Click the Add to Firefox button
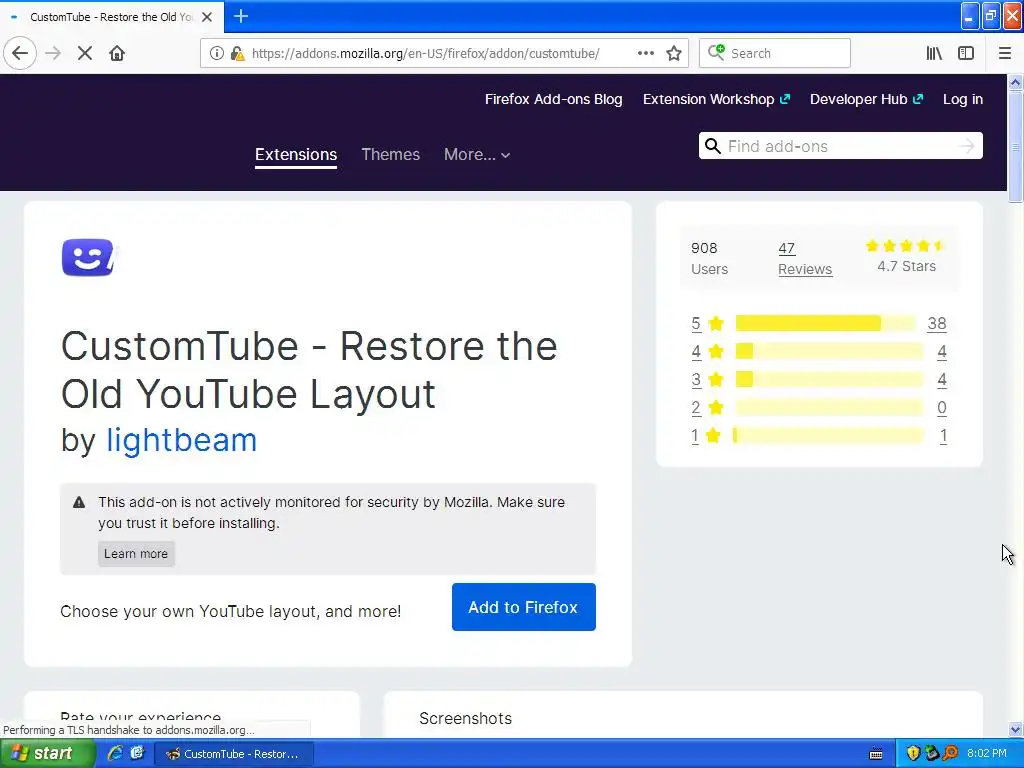Screen dimensions: 1024x768 (x=523, y=607)
